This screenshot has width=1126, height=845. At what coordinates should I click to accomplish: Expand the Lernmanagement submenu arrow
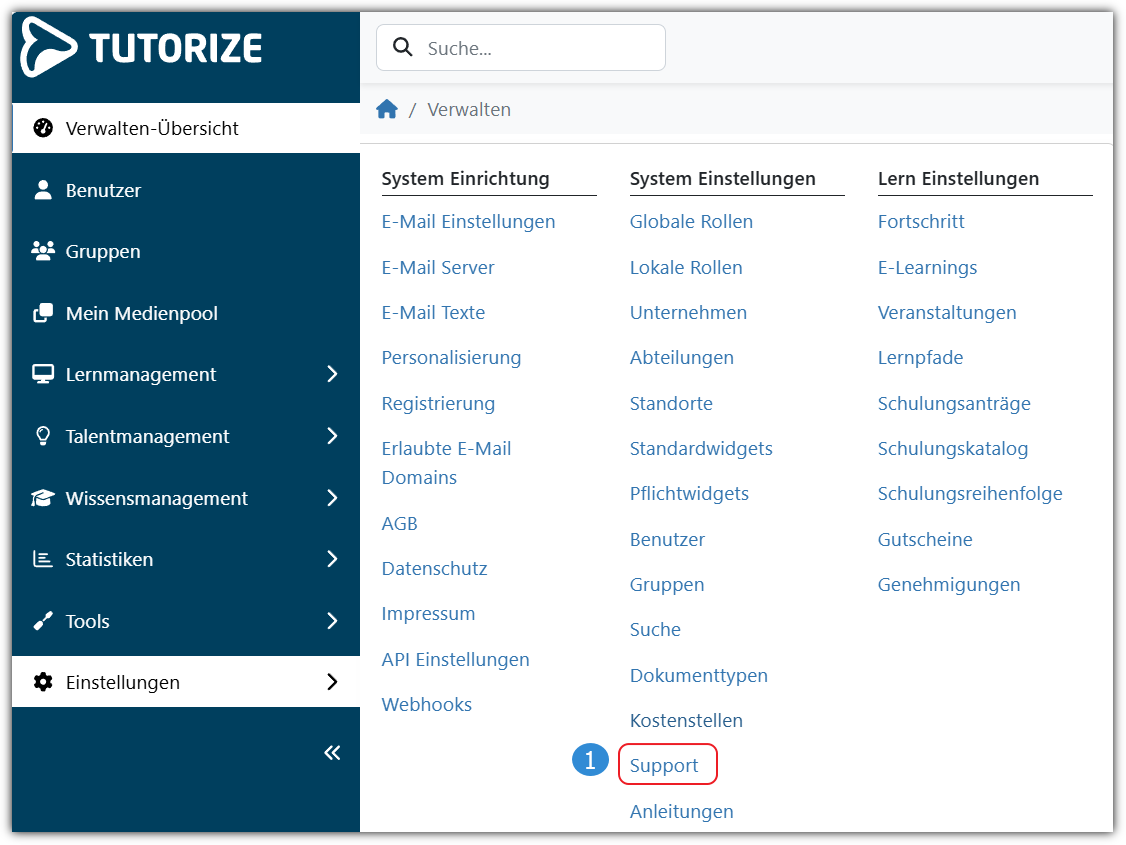click(332, 374)
